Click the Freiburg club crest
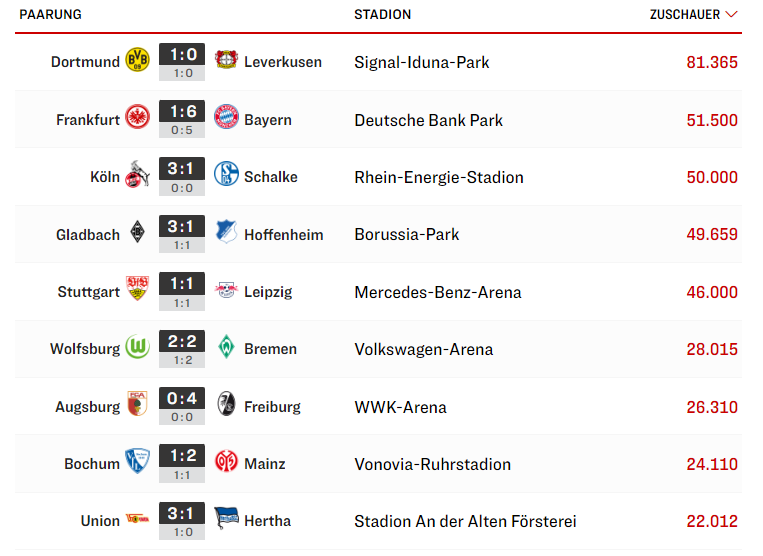 click(x=226, y=404)
